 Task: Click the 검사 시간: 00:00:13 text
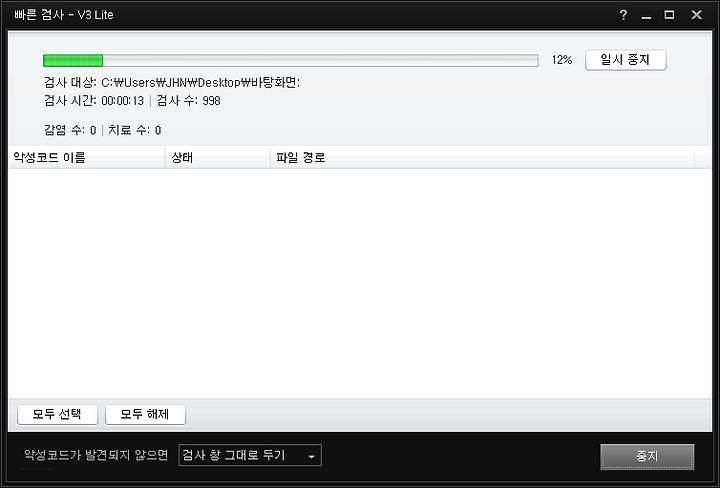(x=94, y=101)
